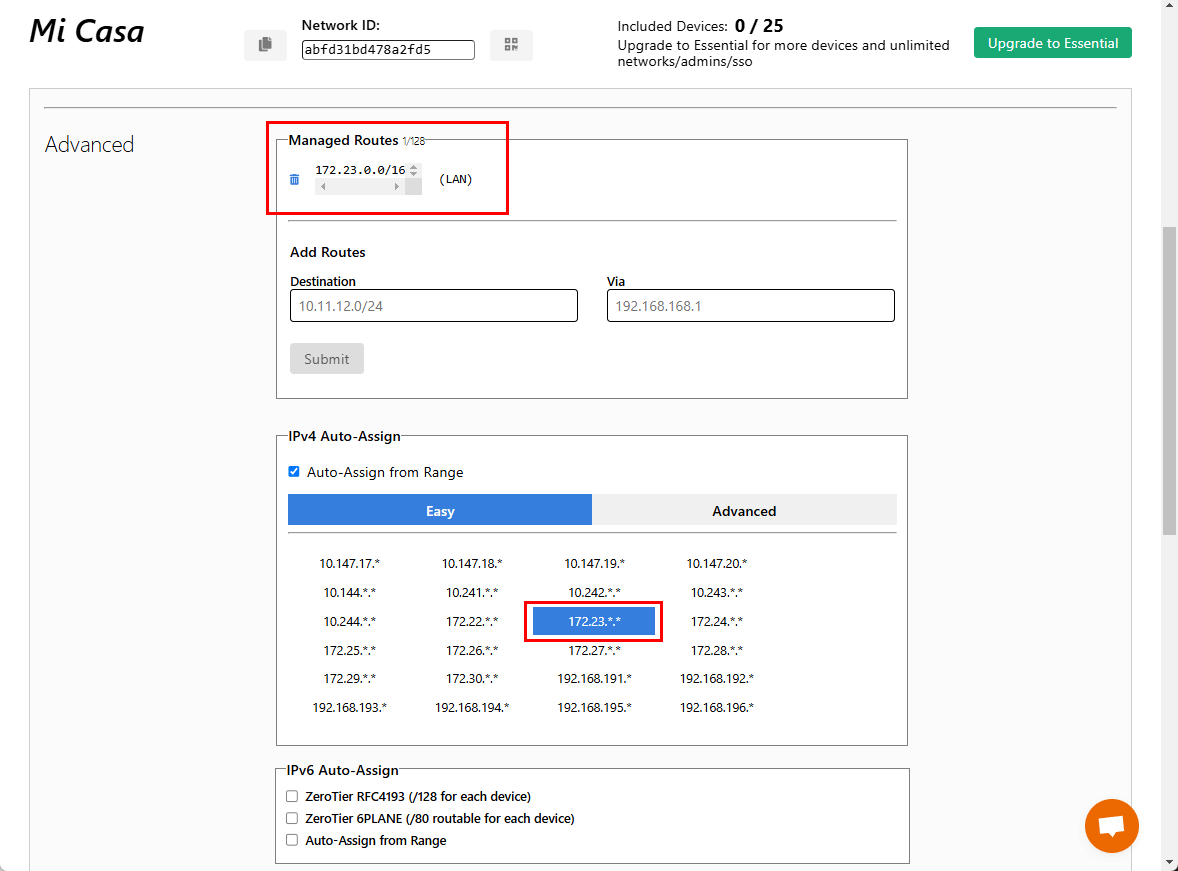
Task: Select the 172.23.*.* address range
Action: (x=594, y=622)
